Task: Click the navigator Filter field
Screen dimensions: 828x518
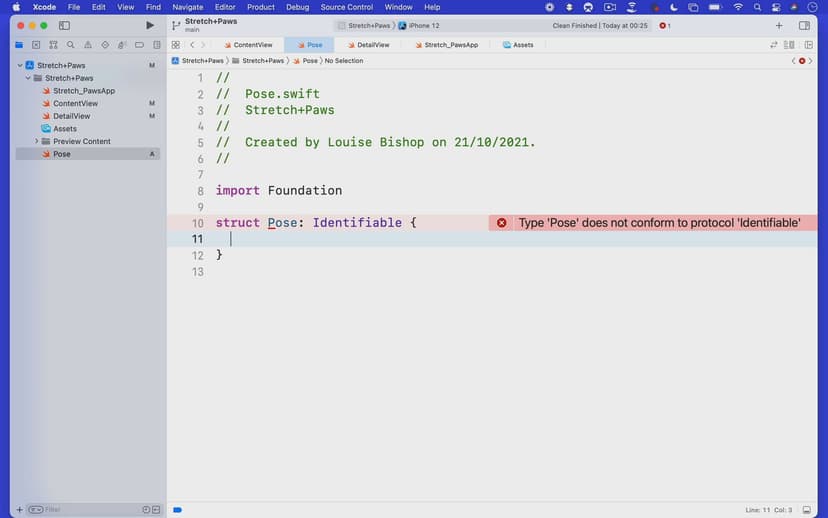Action: (x=85, y=509)
